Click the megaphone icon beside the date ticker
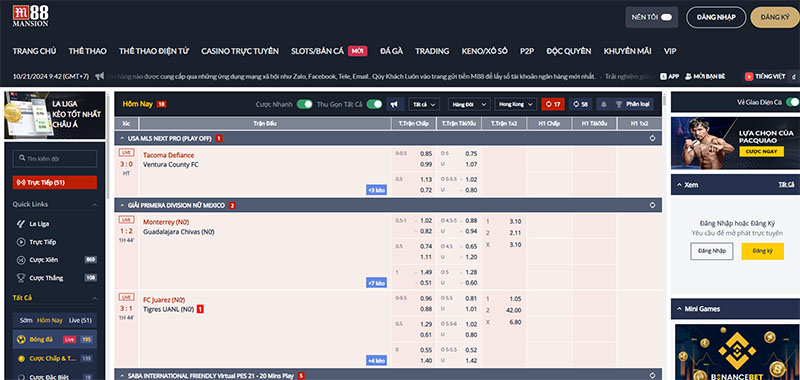This screenshot has width=800, height=380. pyautogui.click(x=99, y=76)
